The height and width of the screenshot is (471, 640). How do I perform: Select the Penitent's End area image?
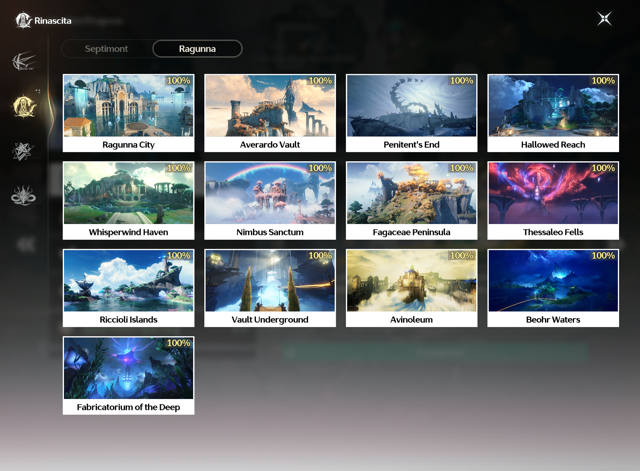[x=411, y=106]
